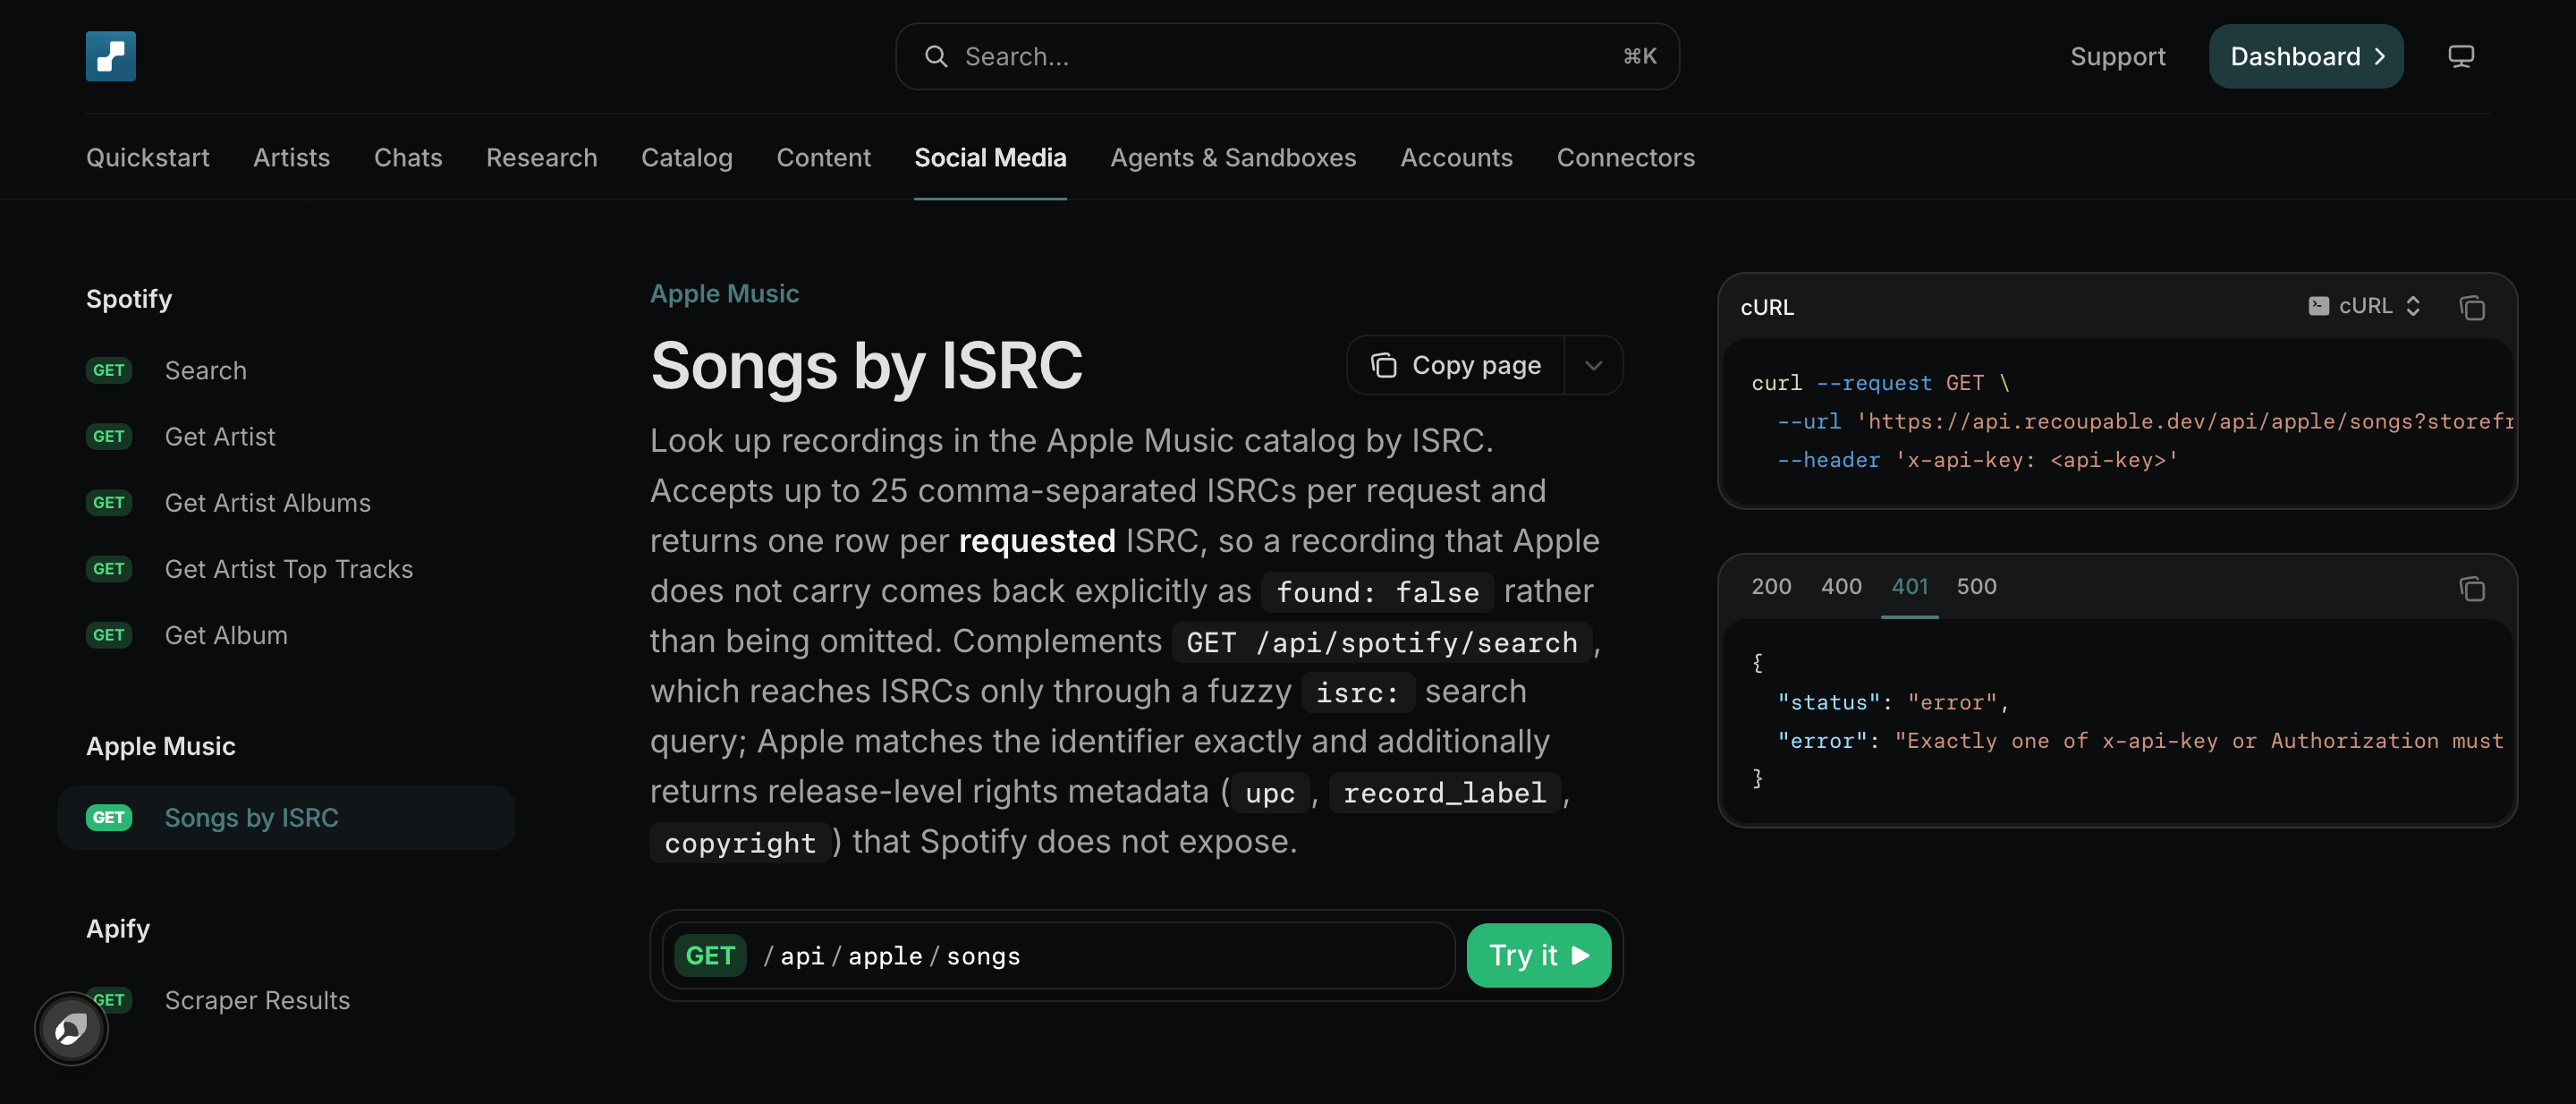The width and height of the screenshot is (2576, 1104).
Task: Click the /api/apple/songs endpoint path bar
Action: click(x=1058, y=955)
